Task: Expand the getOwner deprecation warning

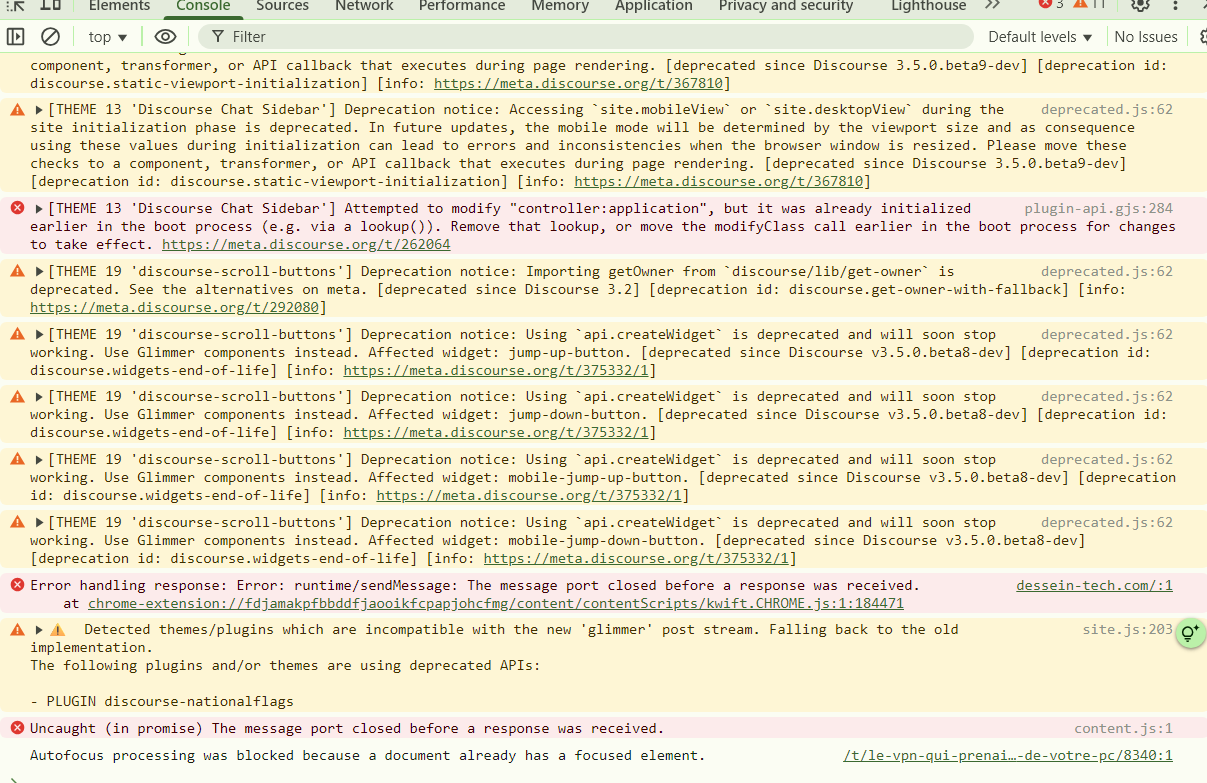Action: pos(40,272)
